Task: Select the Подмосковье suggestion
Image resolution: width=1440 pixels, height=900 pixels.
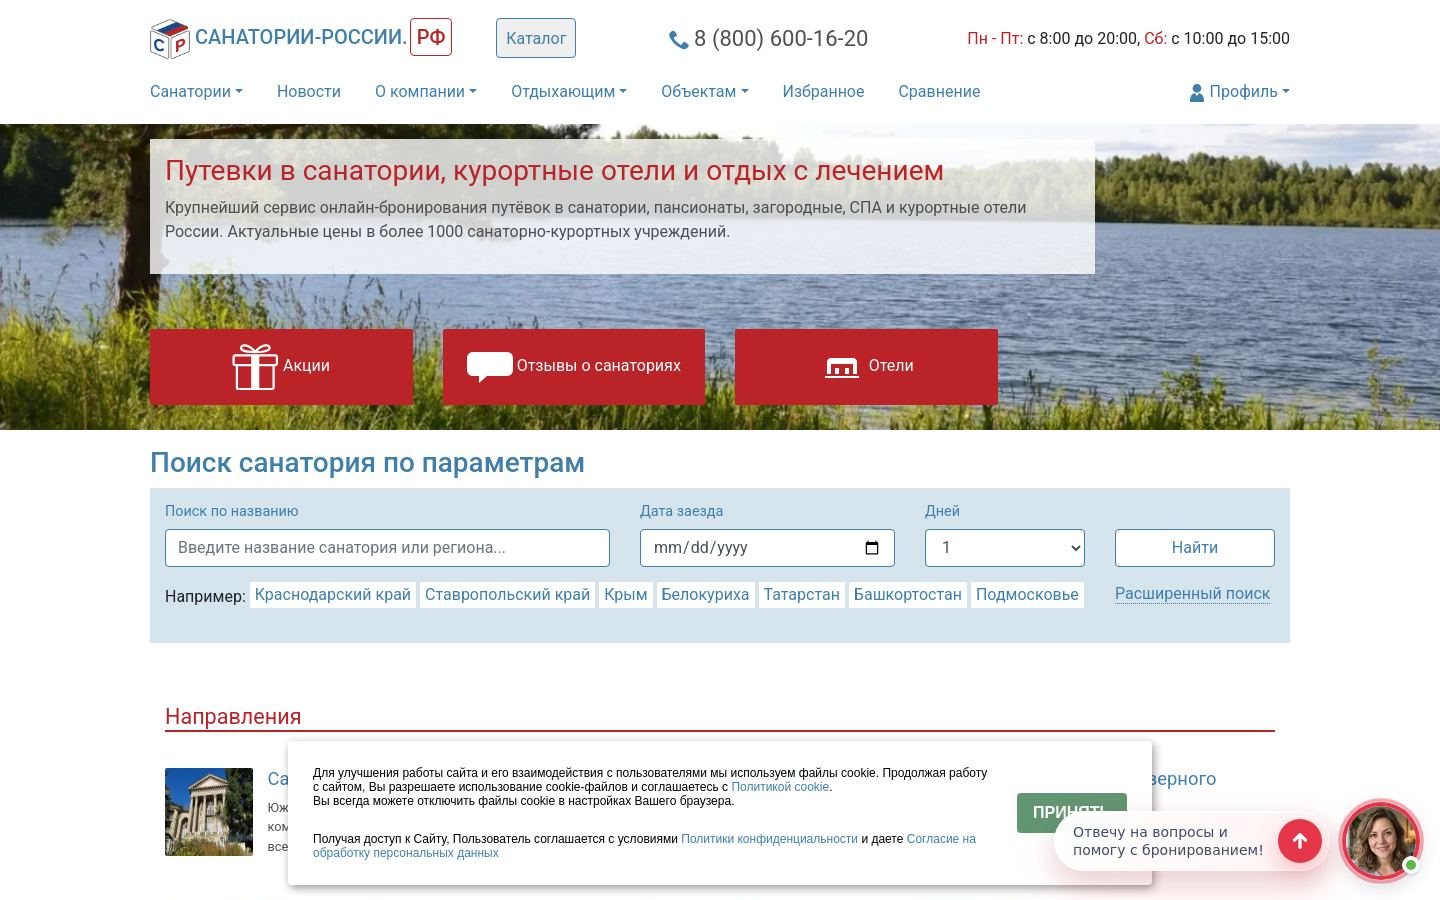Action: [1027, 595]
